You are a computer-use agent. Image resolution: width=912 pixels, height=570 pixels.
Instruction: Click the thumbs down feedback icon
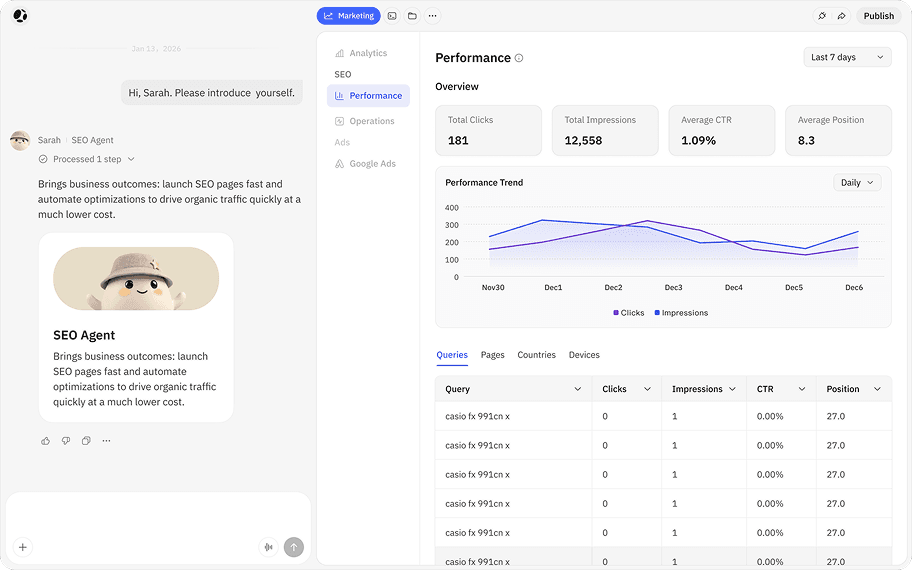point(66,441)
